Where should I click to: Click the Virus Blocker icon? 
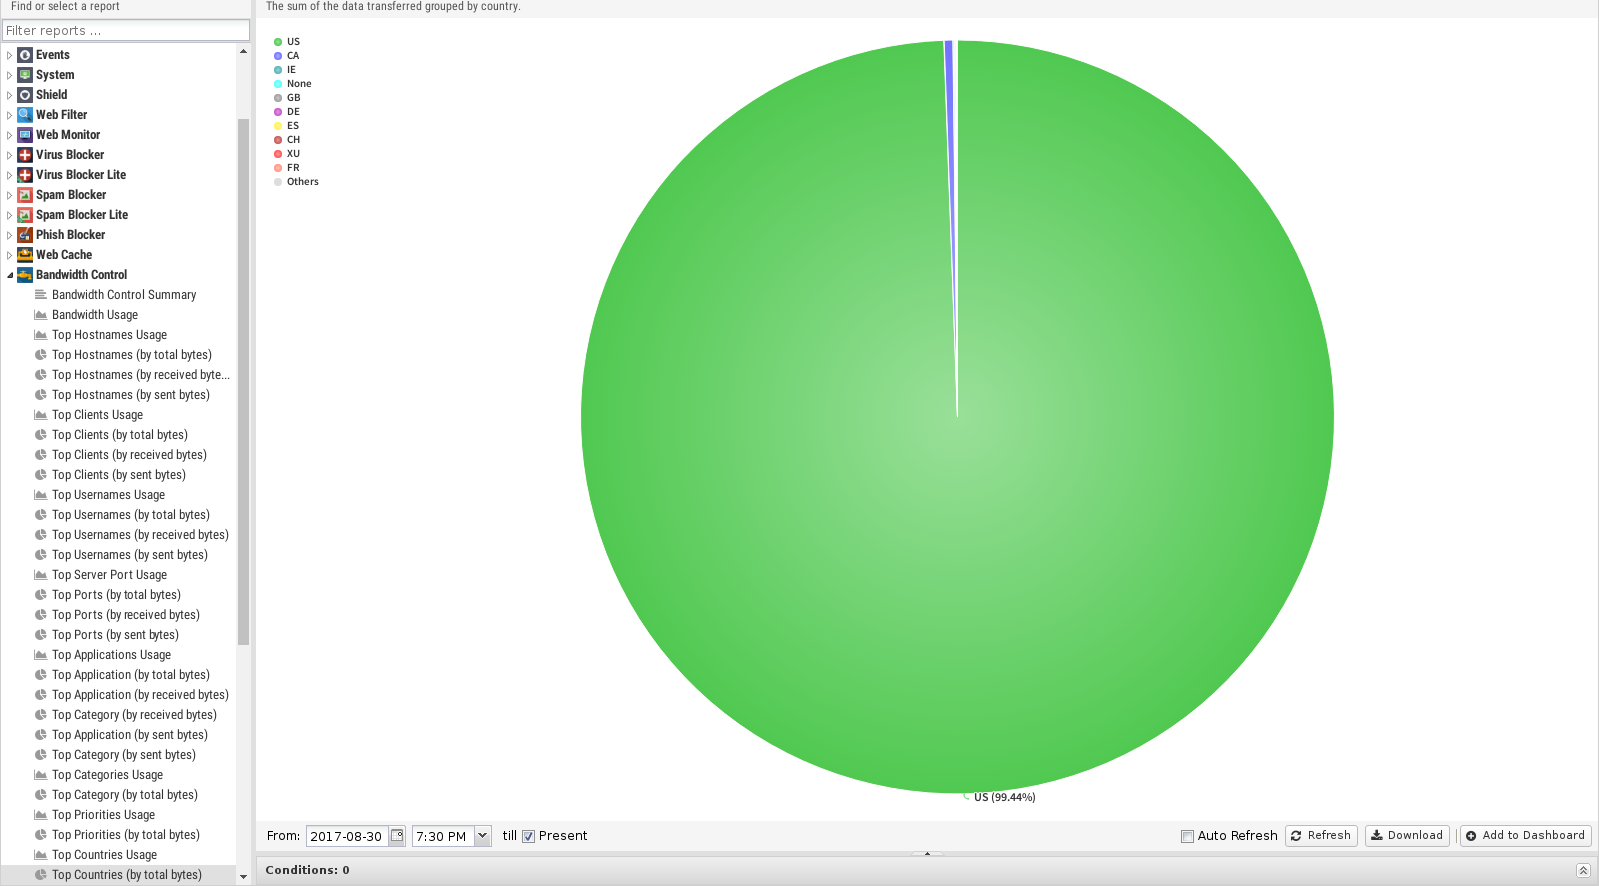(25, 155)
